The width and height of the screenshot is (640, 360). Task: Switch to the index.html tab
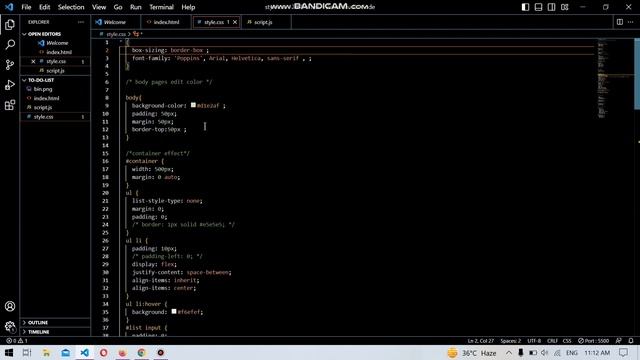click(x=166, y=22)
